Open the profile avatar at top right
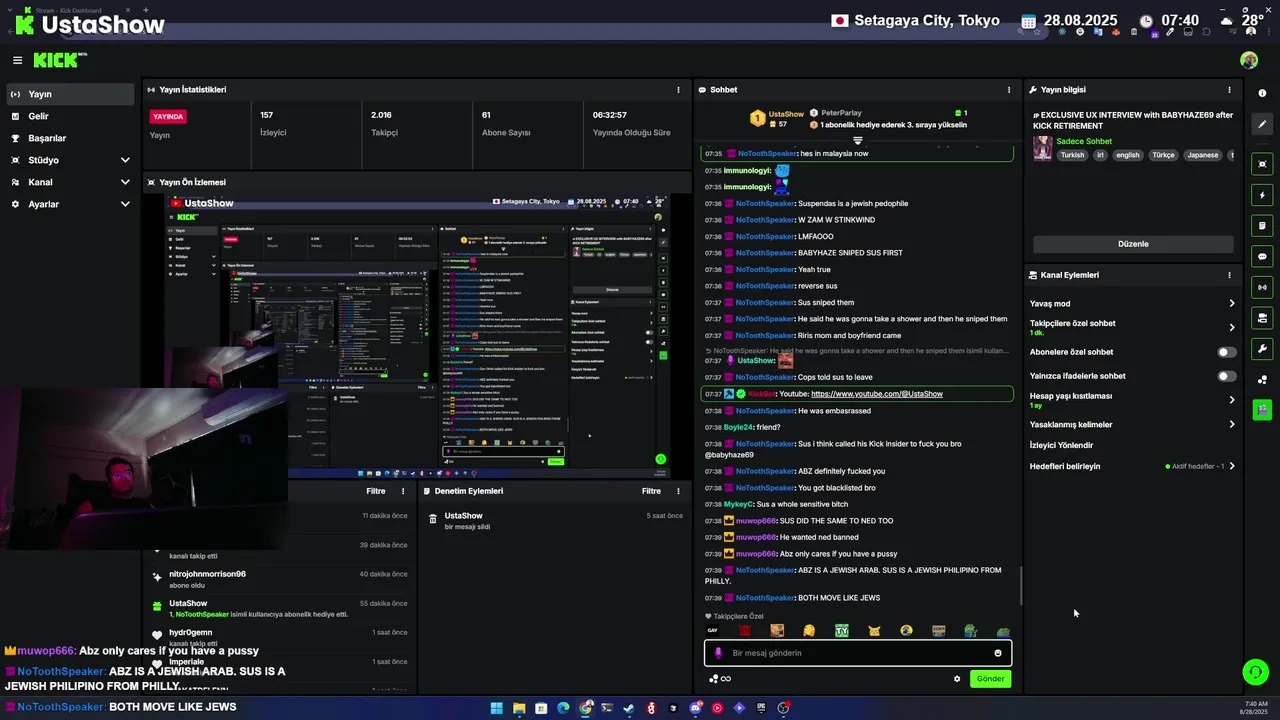Image resolution: width=1280 pixels, height=720 pixels. 1249,60
